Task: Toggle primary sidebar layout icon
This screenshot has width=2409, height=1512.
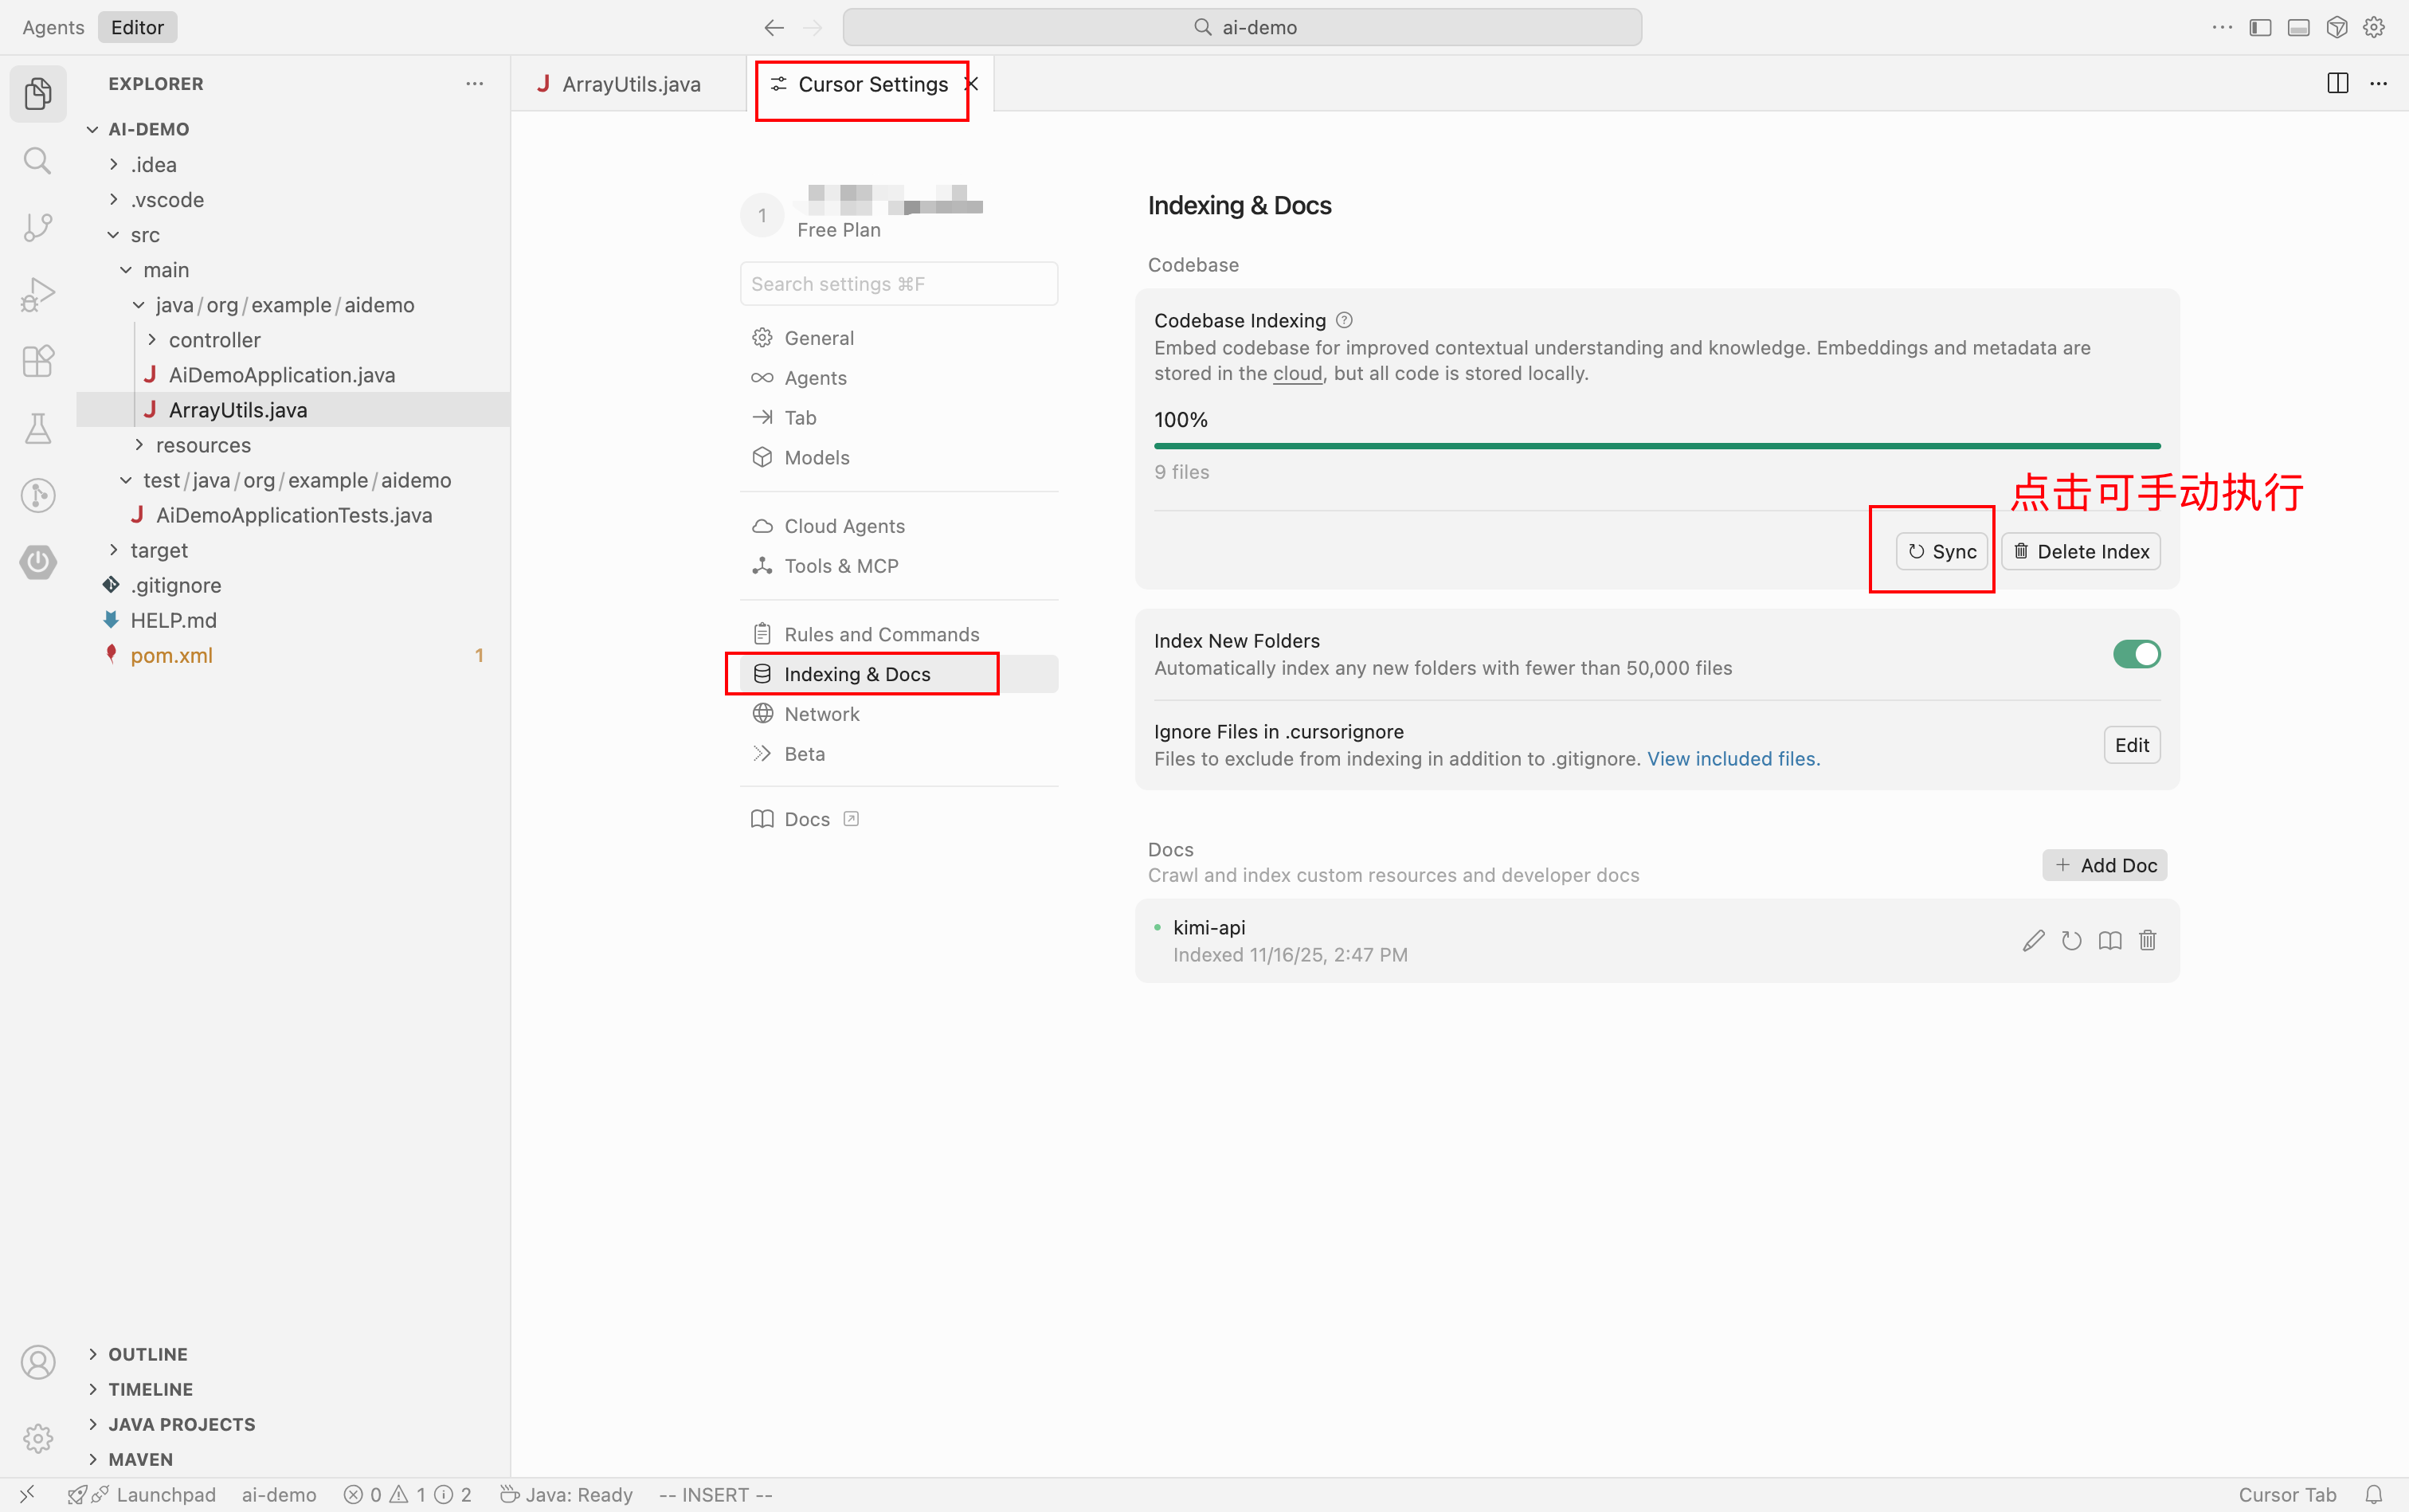Action: click(x=2260, y=28)
